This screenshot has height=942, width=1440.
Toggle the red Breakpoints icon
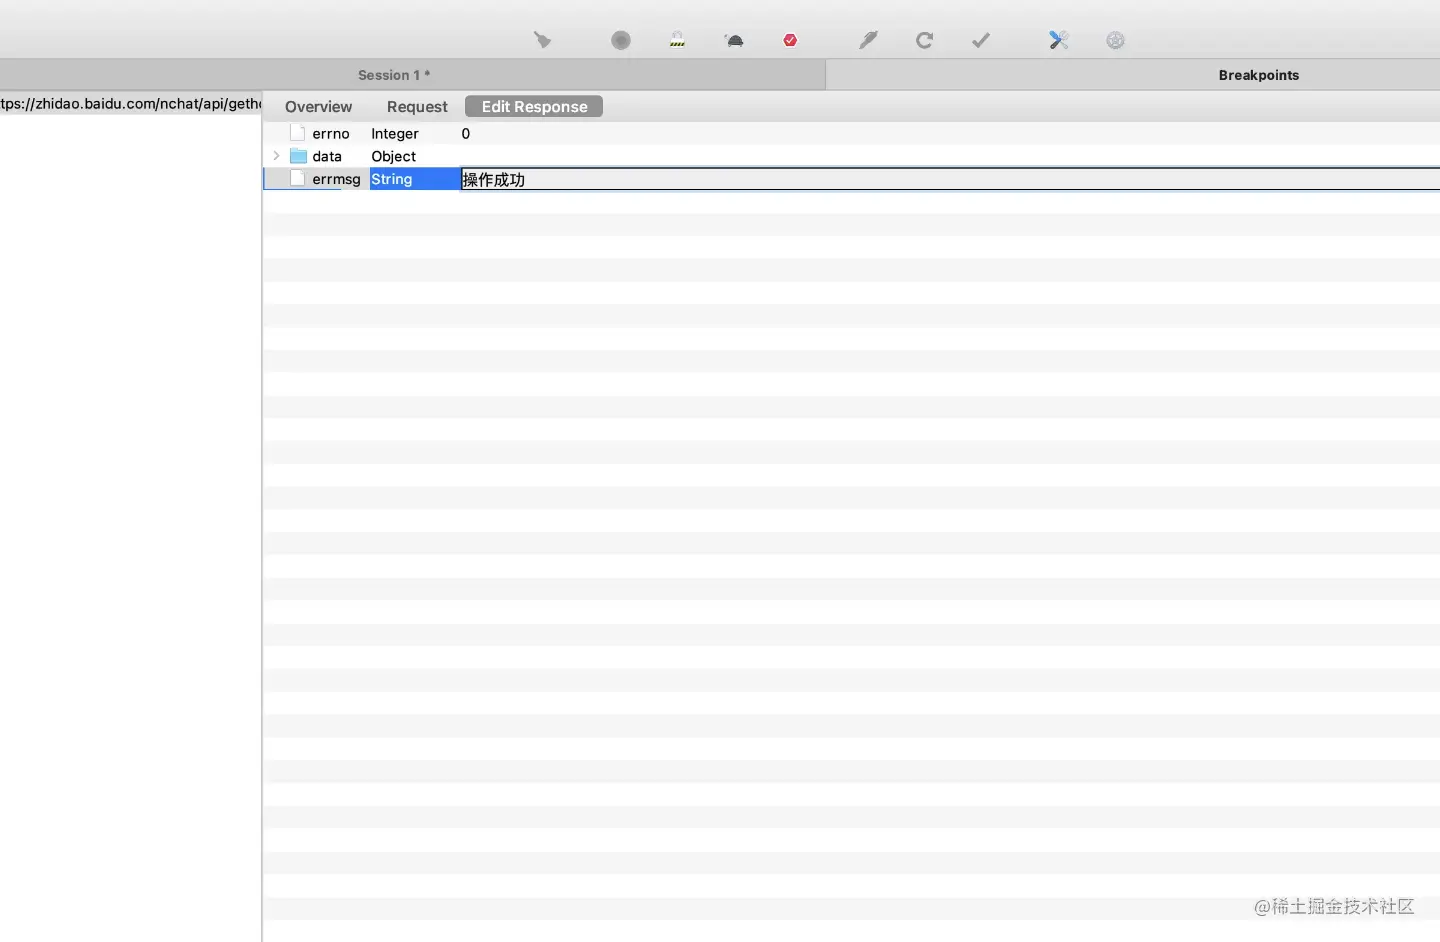pyautogui.click(x=790, y=40)
